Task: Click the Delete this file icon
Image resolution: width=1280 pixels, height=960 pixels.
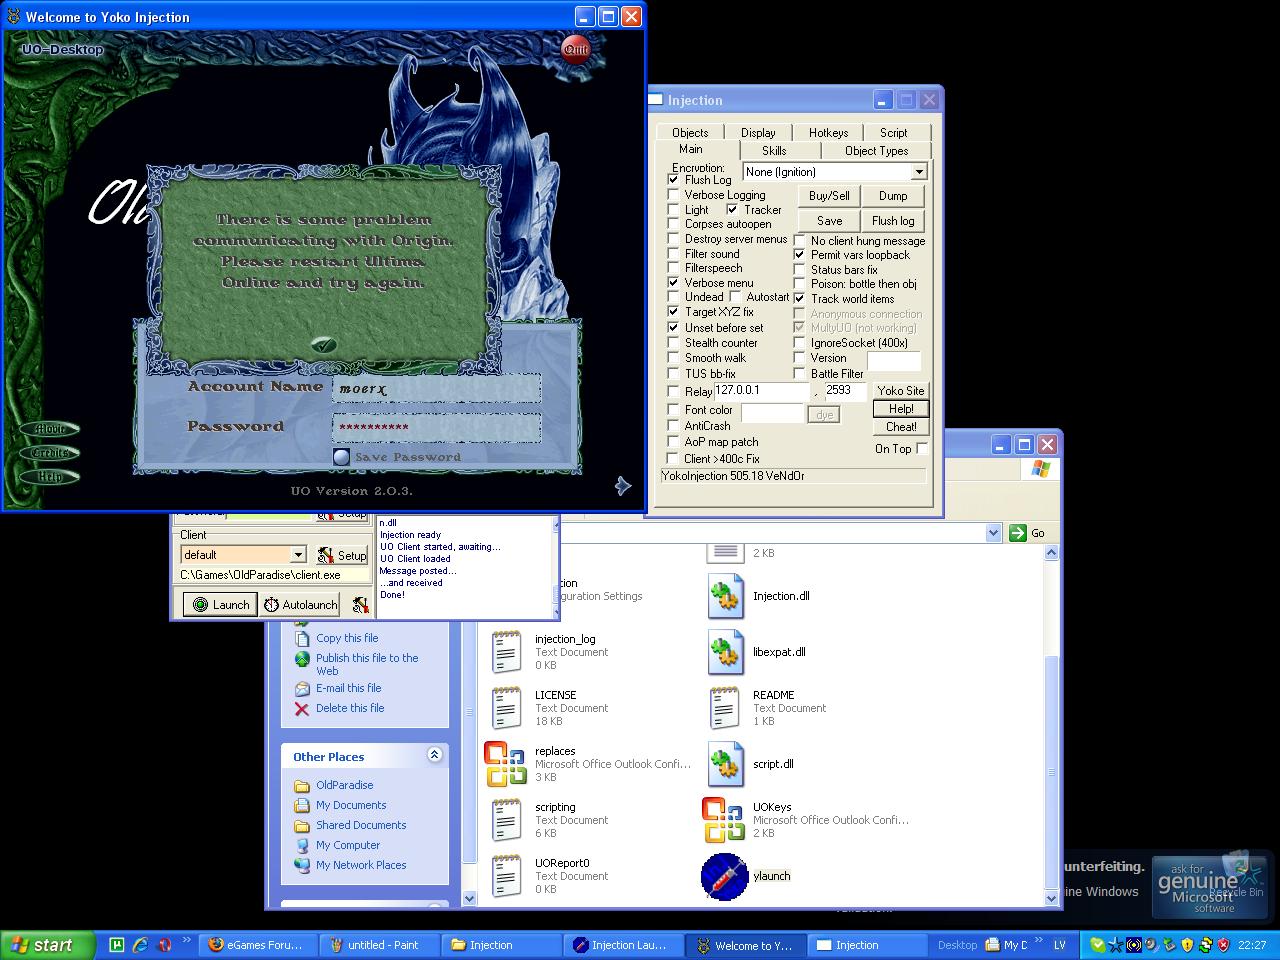Action: tap(302, 709)
